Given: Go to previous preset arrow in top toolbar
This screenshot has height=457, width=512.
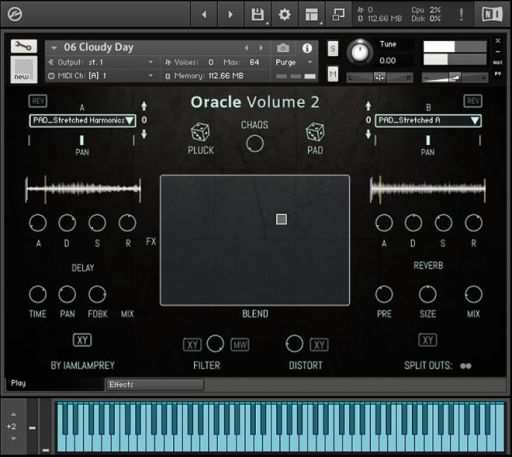Looking at the screenshot, I should [x=204, y=14].
